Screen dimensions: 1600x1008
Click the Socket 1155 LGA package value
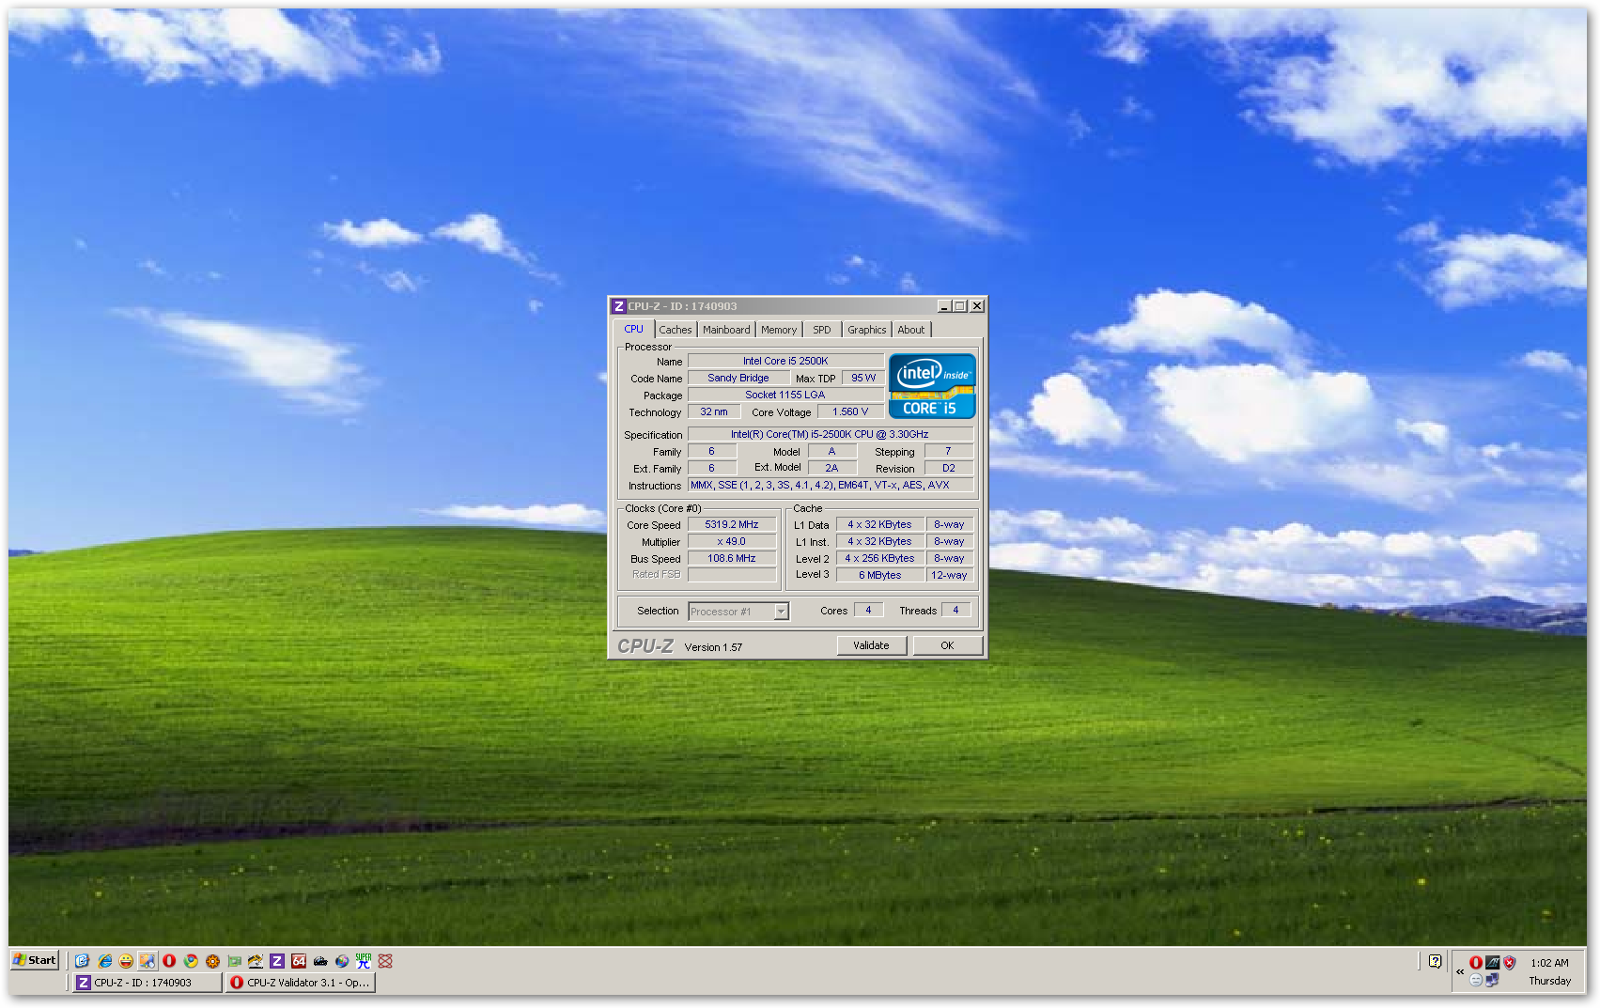785,395
